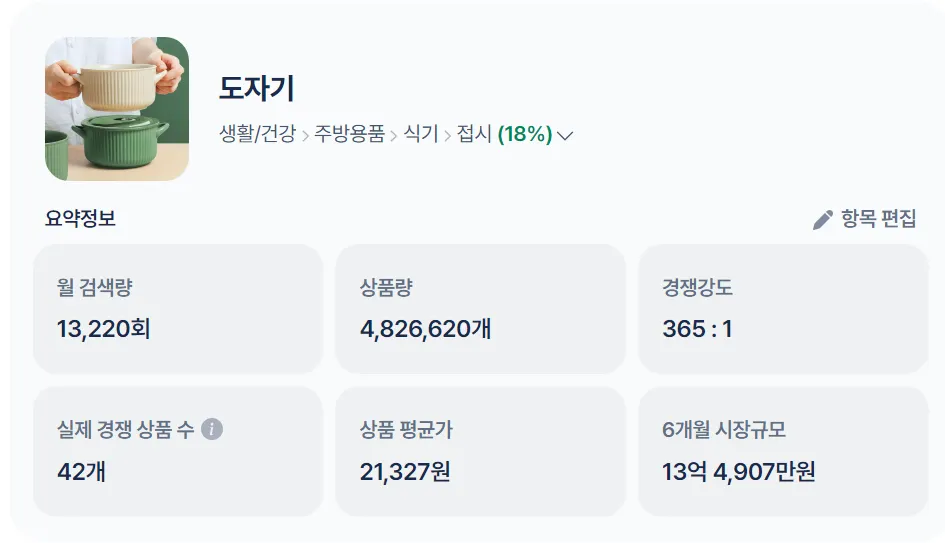Click the 13억 4,907만원 market size value
This screenshot has width=945, height=543.
[738, 471]
